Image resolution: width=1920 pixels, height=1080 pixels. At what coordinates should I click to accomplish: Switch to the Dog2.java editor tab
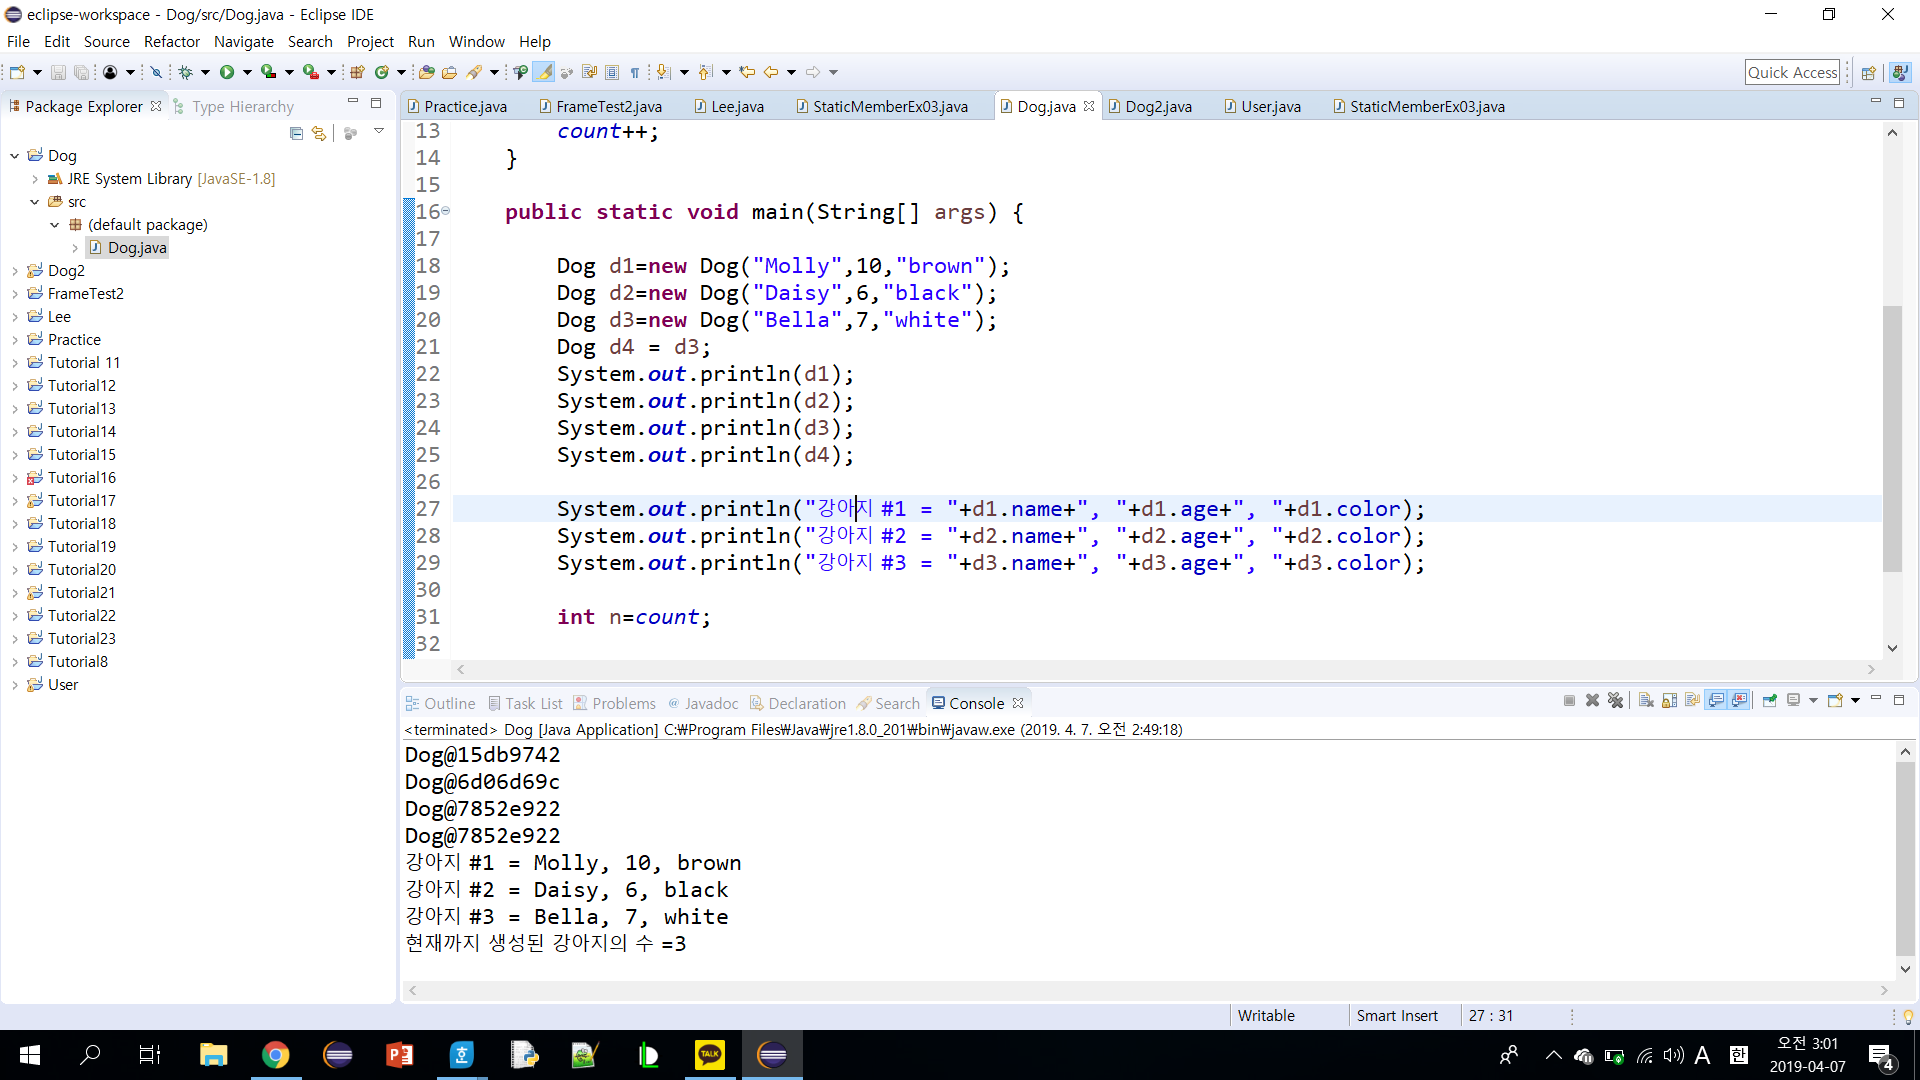1157,107
